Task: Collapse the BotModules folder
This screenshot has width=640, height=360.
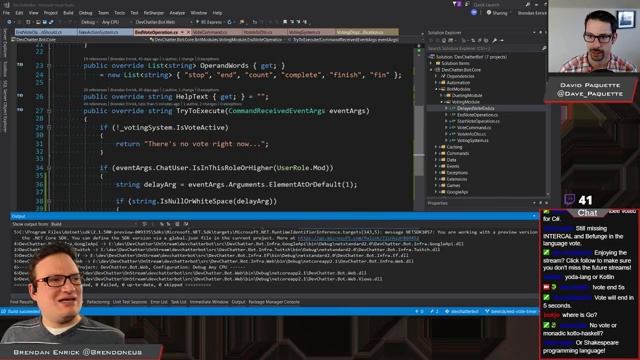Action: (x=437, y=89)
